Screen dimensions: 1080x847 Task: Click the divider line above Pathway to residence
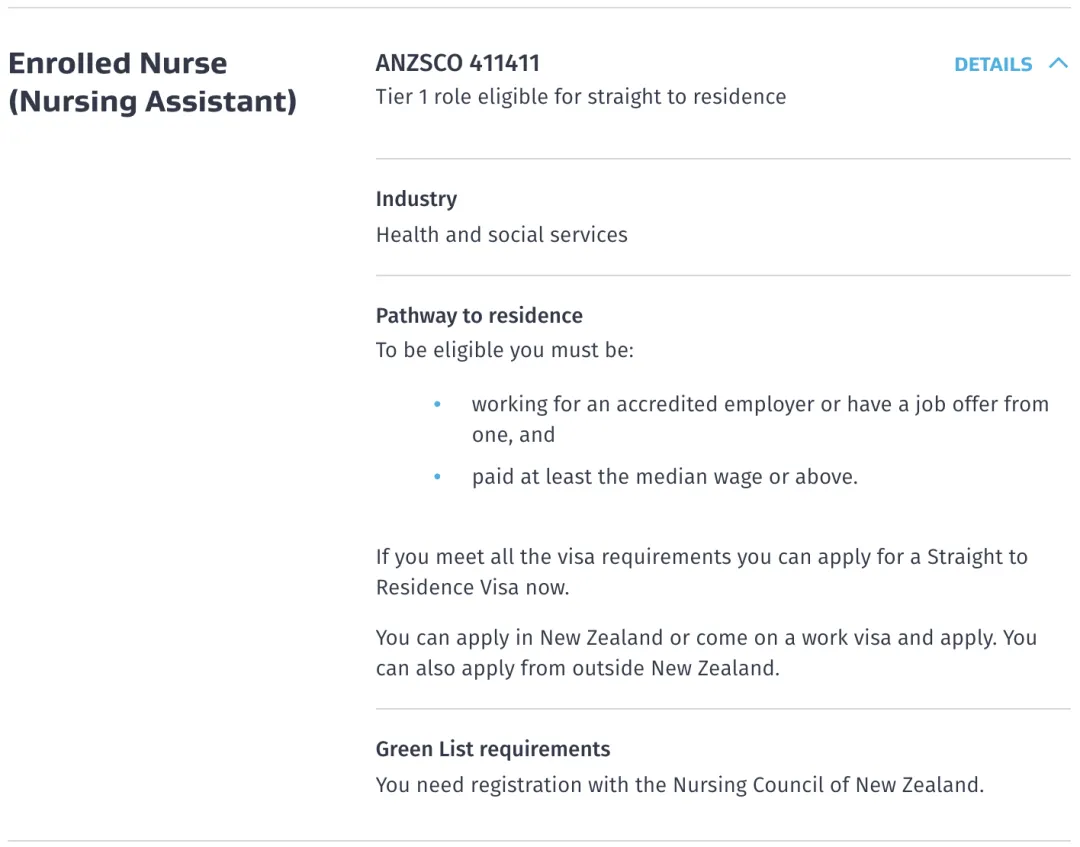pyautogui.click(x=723, y=275)
